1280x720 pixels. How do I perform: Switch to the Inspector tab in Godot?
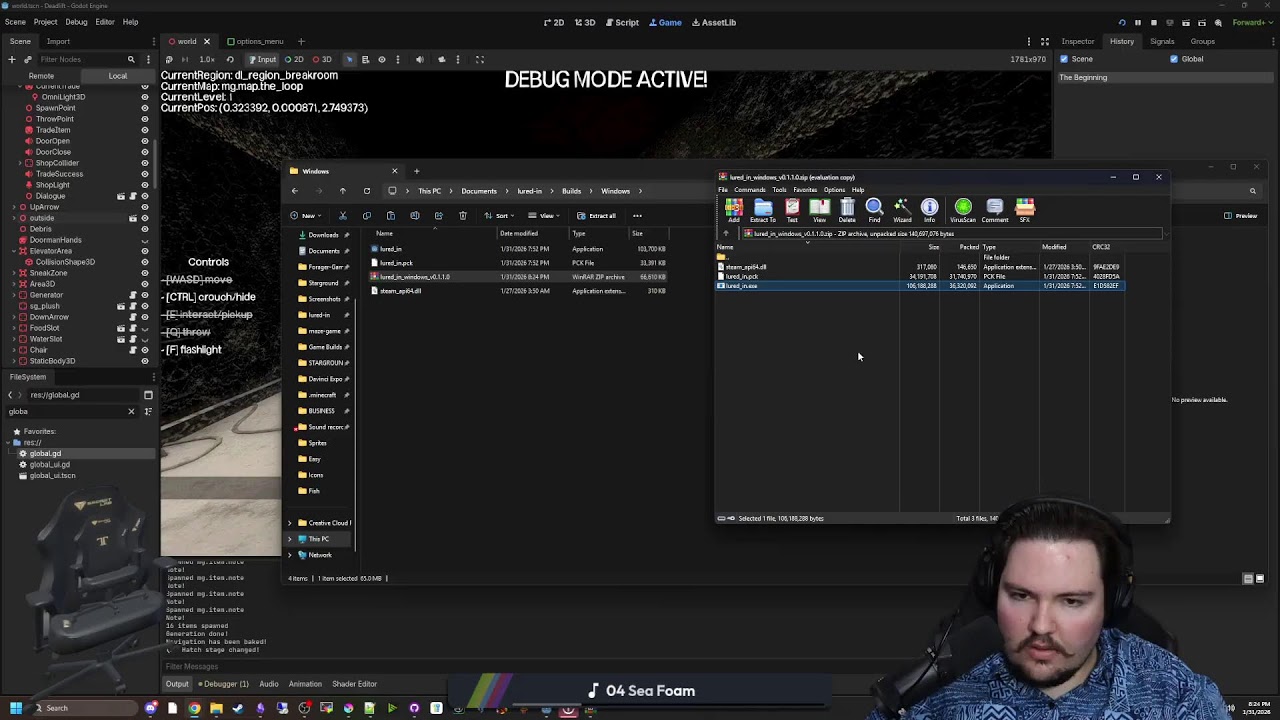[1077, 41]
